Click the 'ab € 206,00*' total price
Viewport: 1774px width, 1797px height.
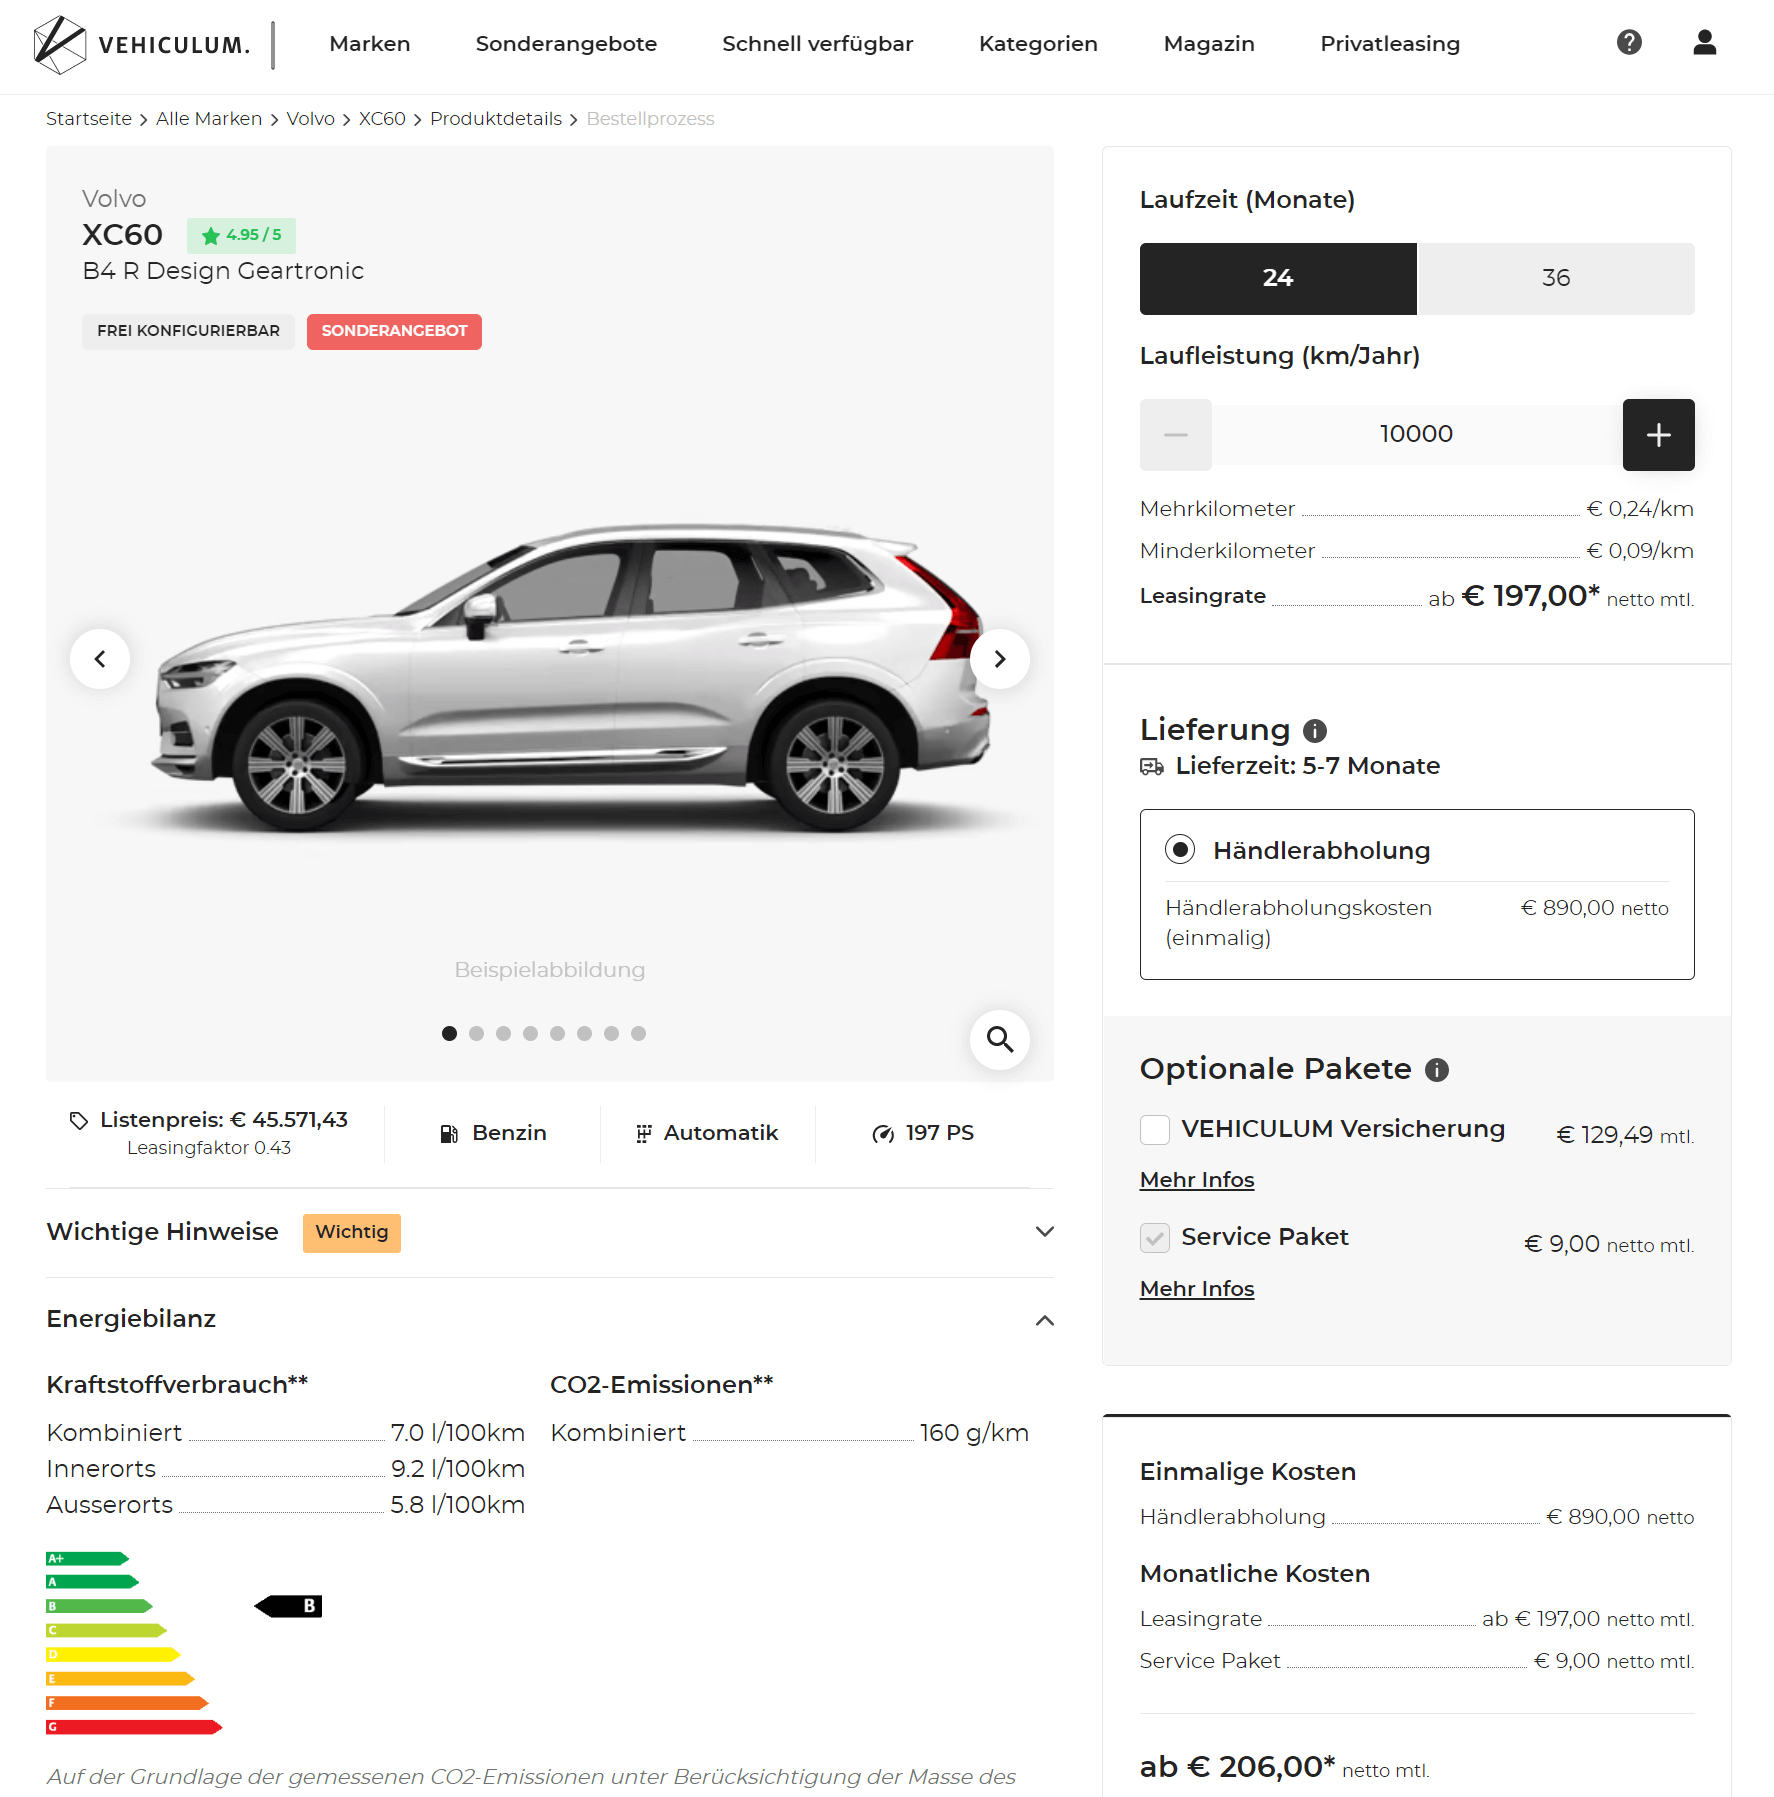(x=1237, y=1768)
